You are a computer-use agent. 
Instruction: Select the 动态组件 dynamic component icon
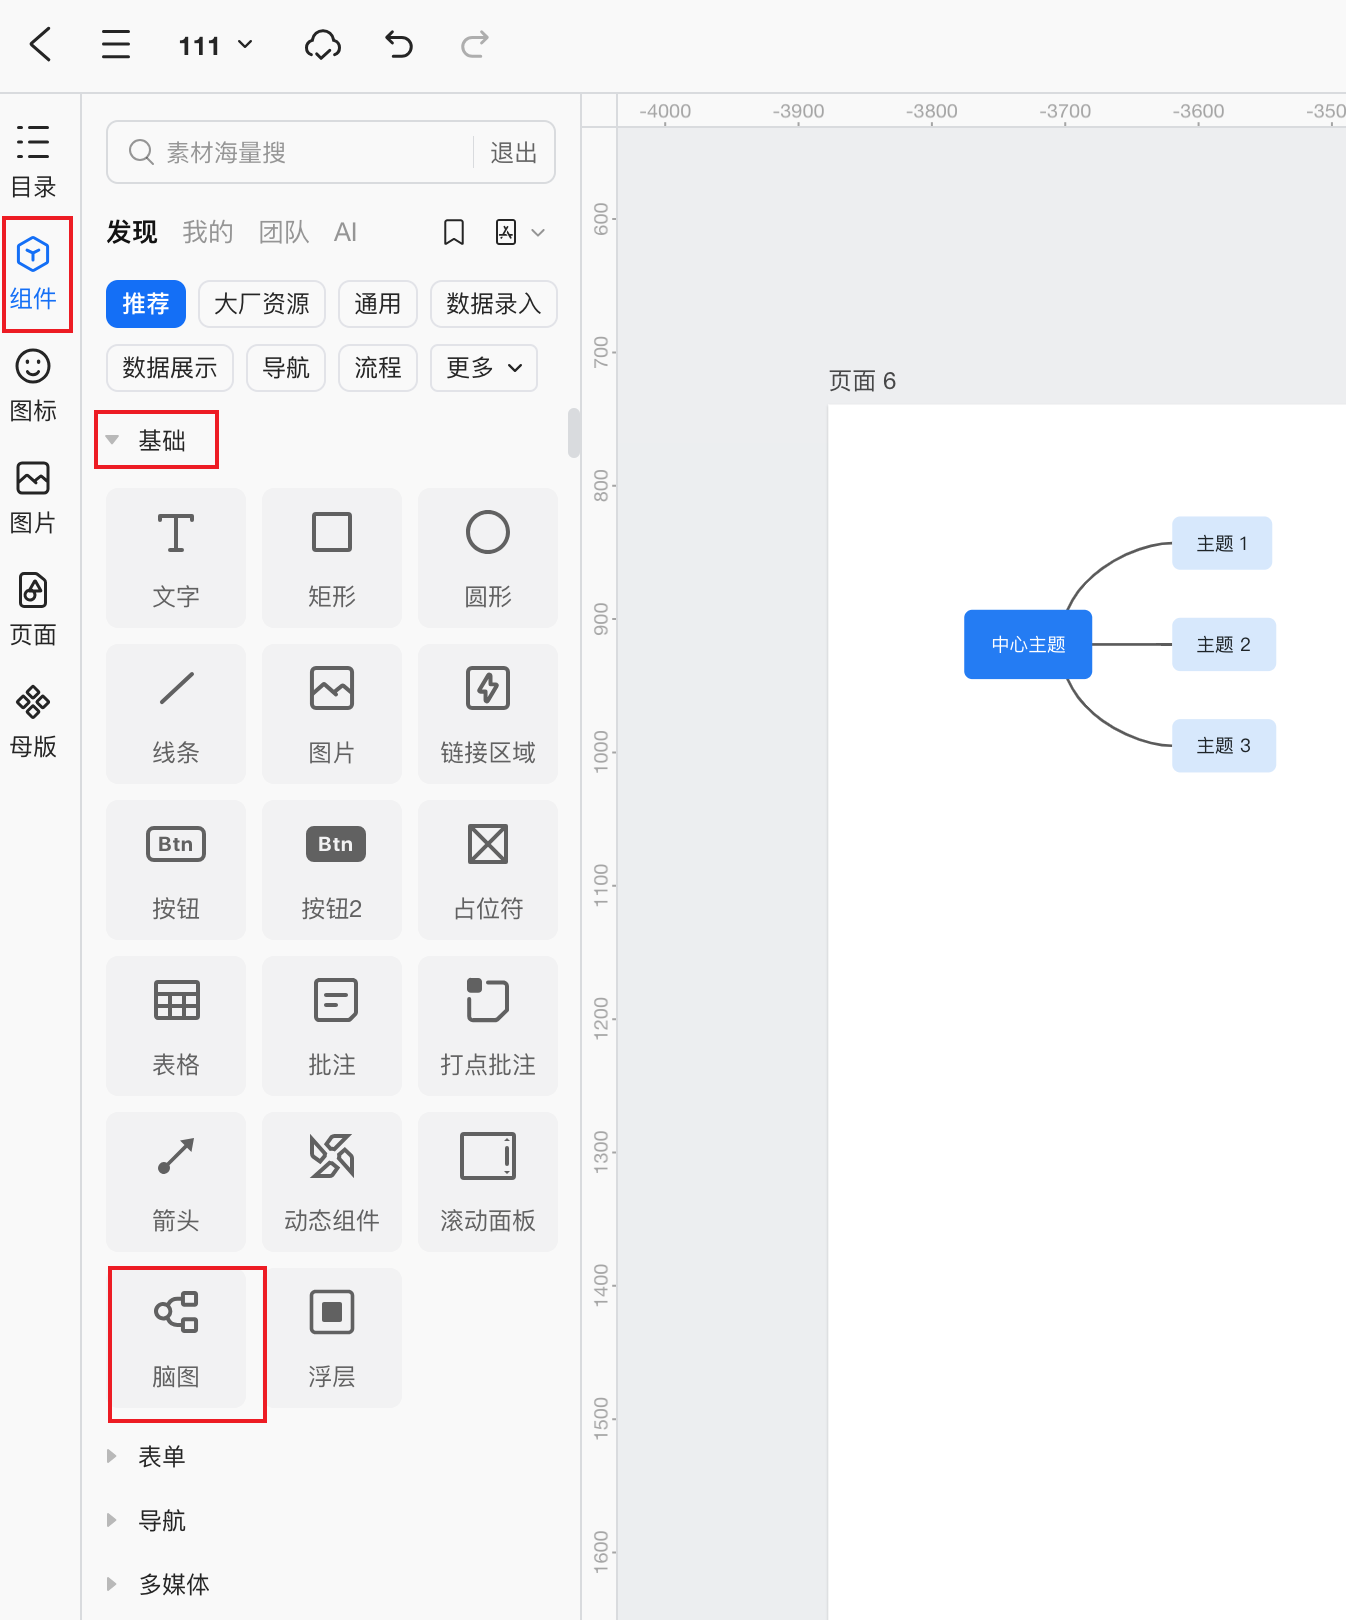pyautogui.click(x=332, y=1182)
